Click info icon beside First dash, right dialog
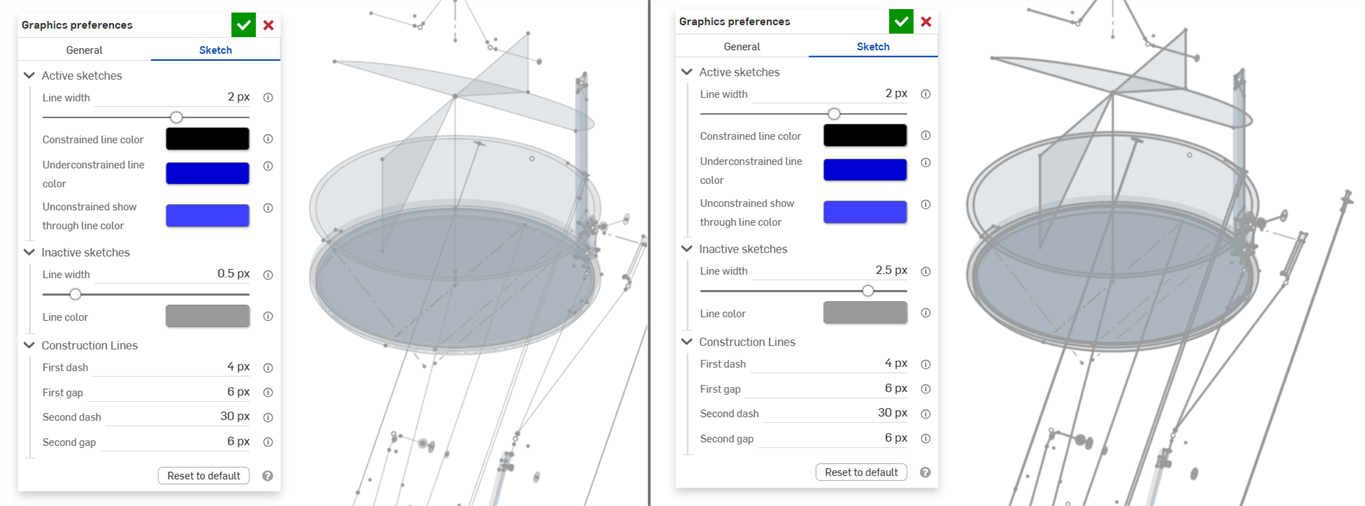This screenshot has height=506, width=1365. [x=926, y=364]
